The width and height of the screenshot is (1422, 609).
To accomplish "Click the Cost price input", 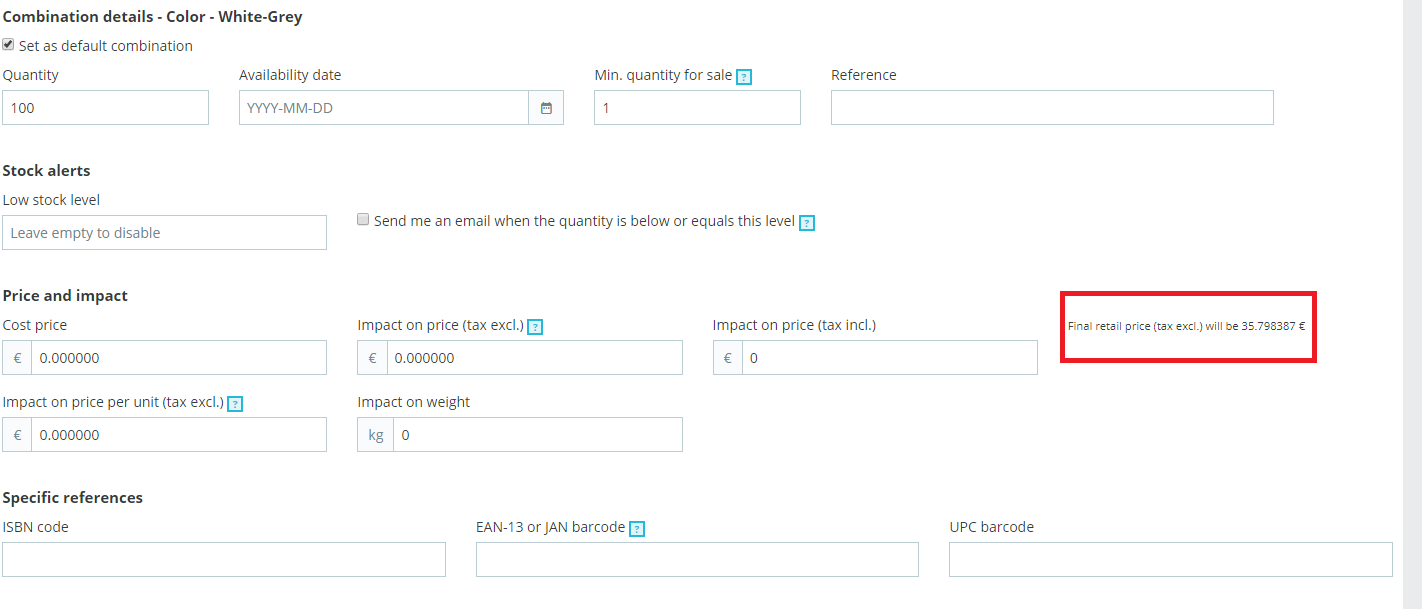I will 178,358.
